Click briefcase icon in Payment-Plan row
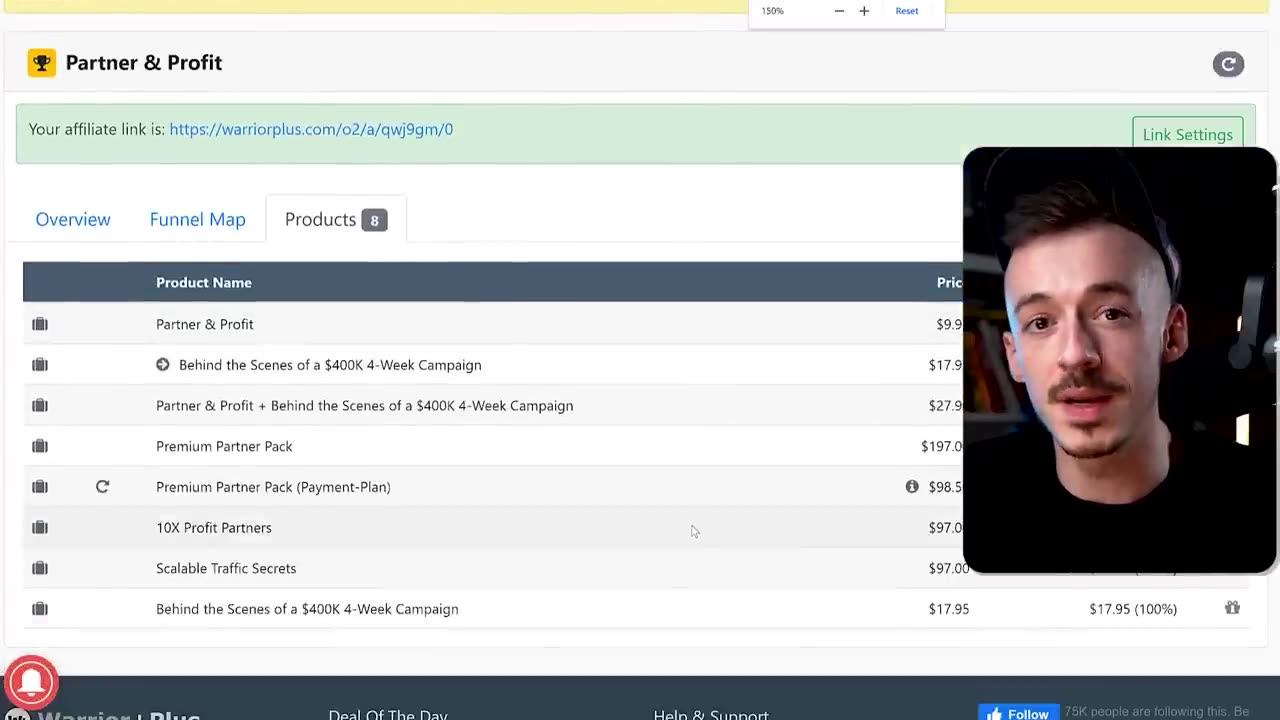This screenshot has height=720, width=1280. 40,487
